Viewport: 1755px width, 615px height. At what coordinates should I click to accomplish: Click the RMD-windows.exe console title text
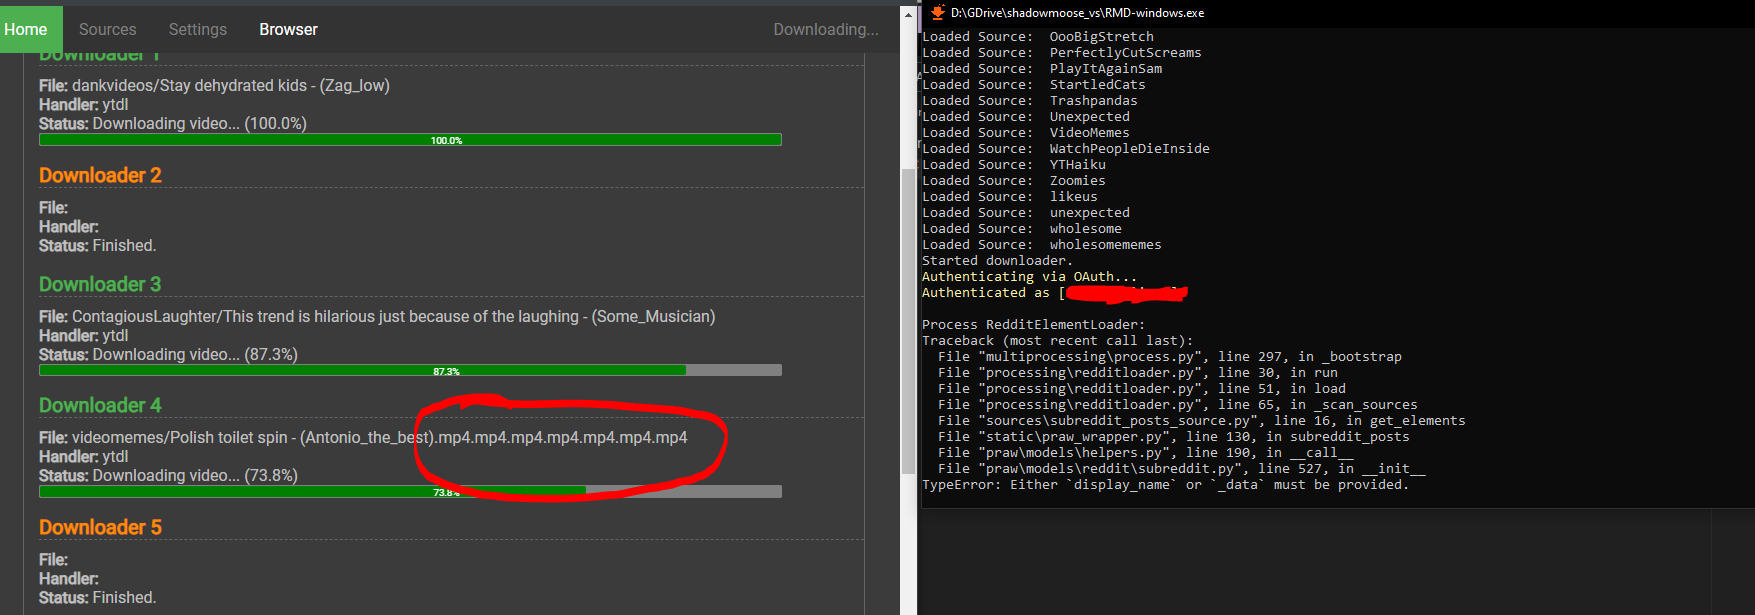[1077, 13]
